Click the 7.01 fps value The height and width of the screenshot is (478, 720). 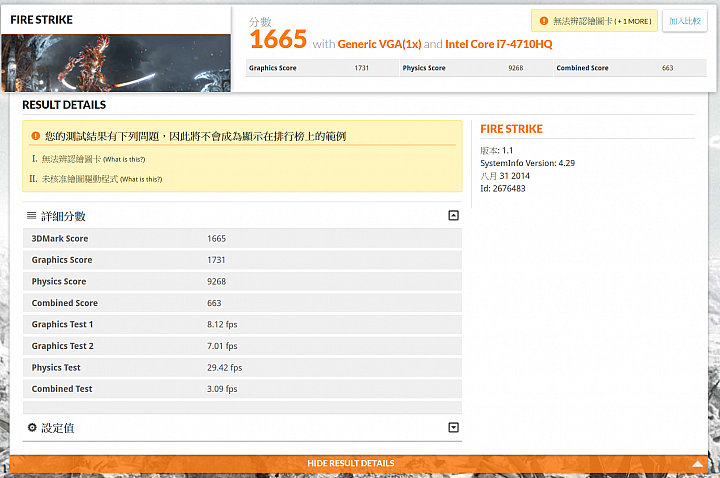coord(222,346)
